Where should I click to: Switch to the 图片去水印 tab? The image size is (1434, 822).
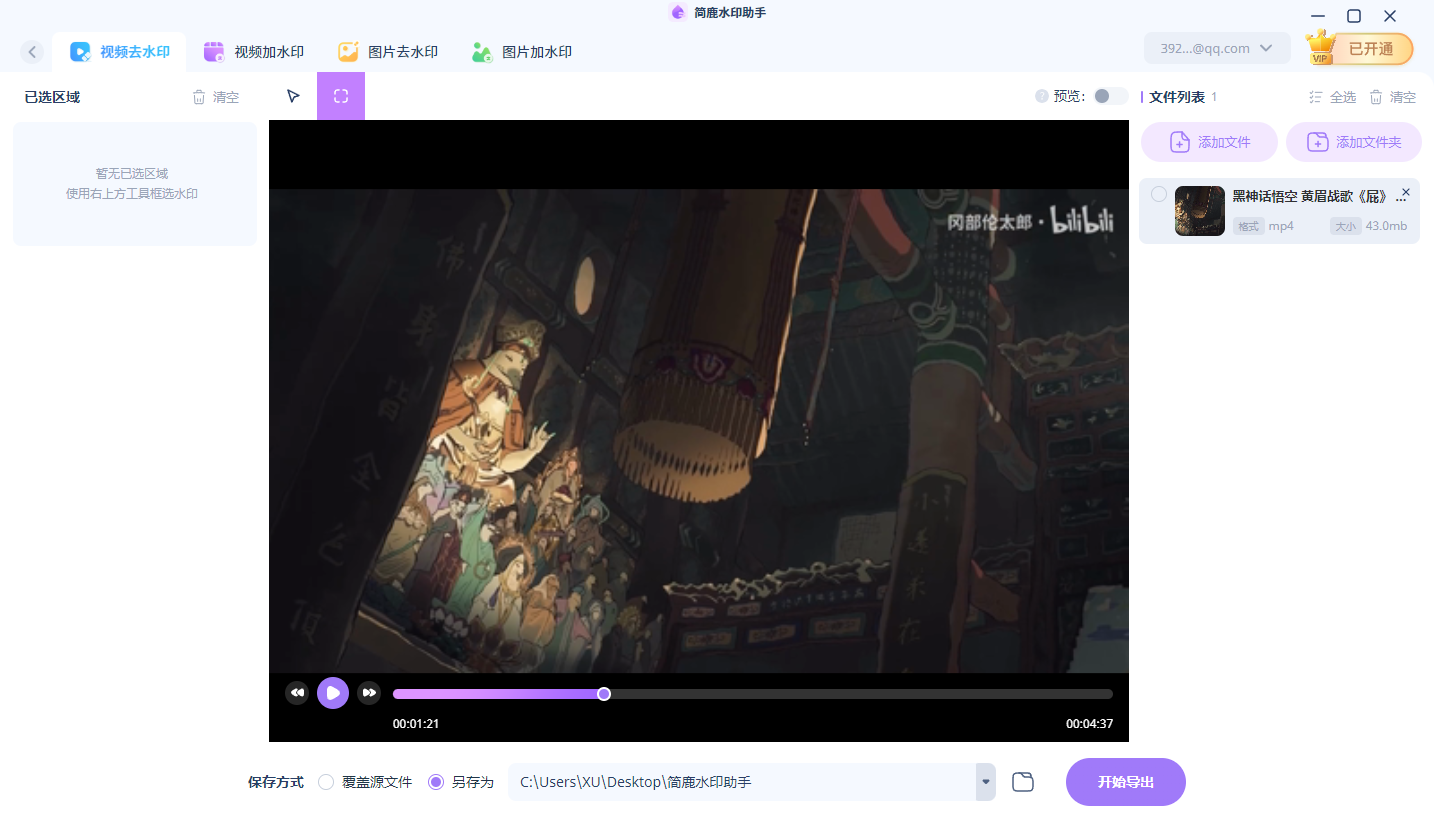(388, 52)
